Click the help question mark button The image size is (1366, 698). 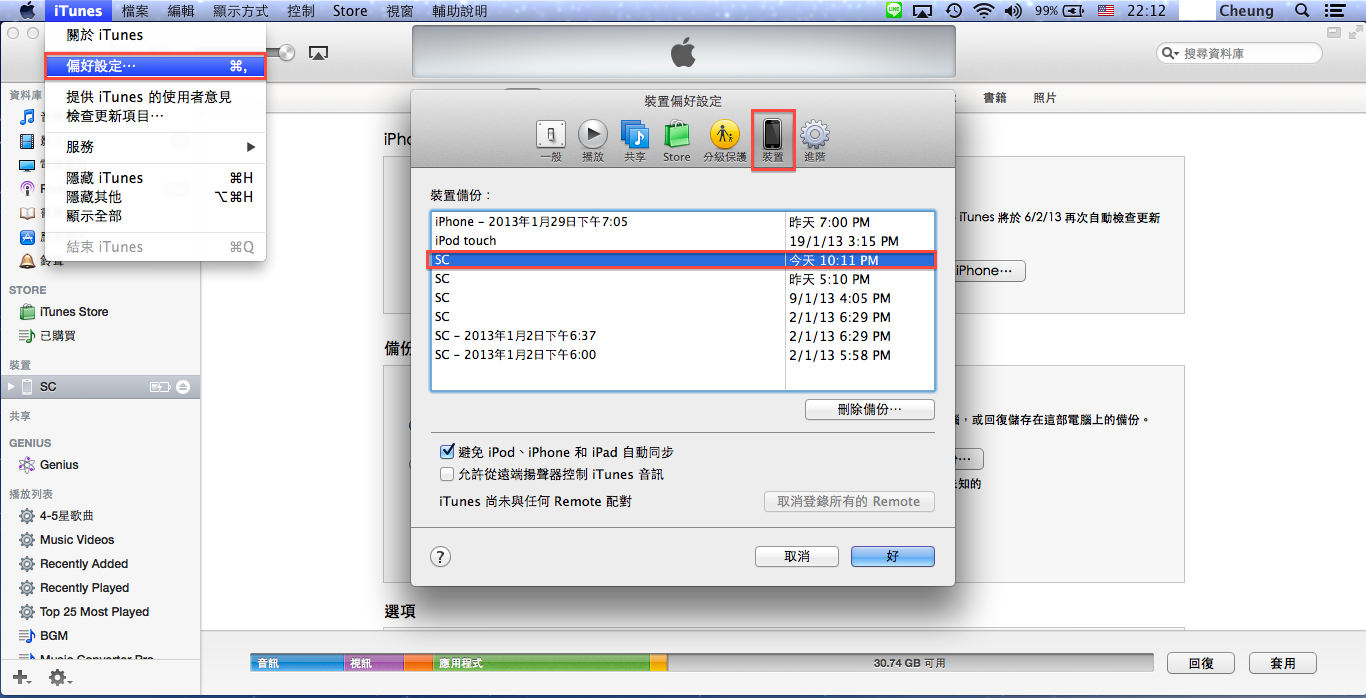440,557
